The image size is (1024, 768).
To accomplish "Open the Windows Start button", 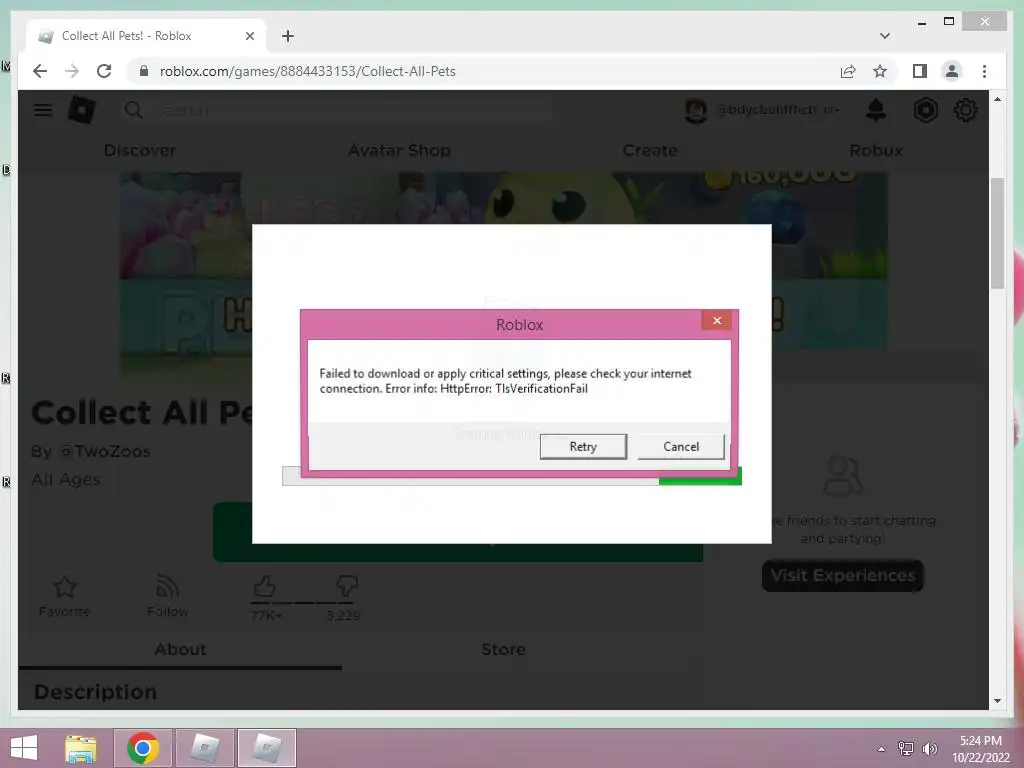I will pos(24,748).
